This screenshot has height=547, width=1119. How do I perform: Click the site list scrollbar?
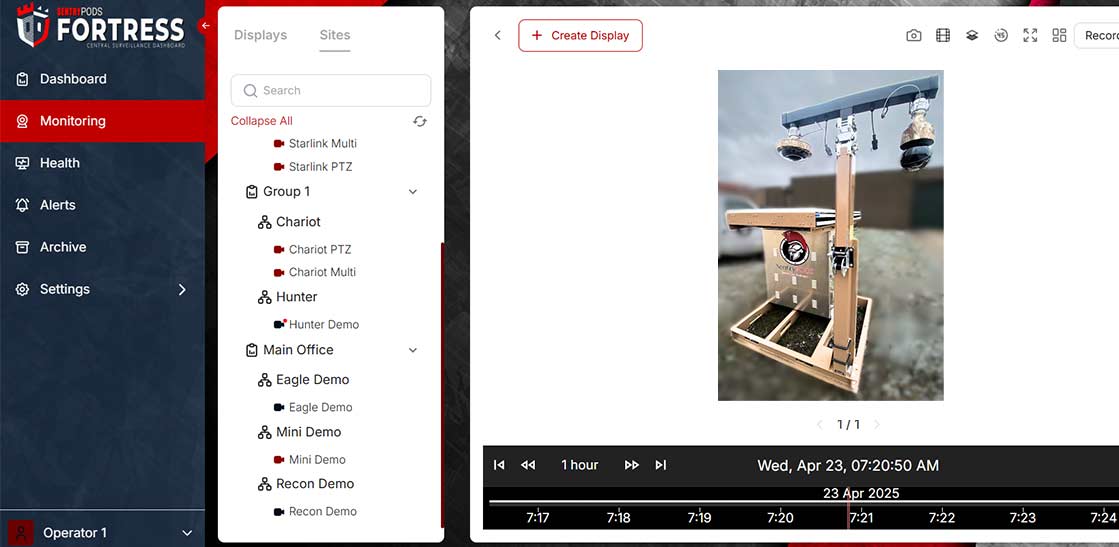[x=442, y=386]
